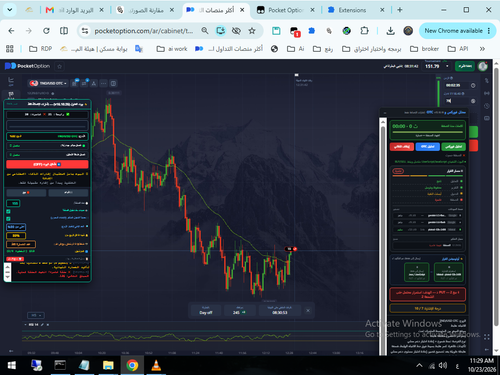Viewport: 500px width, 375px height.
Task: Open the broker bookmarks folder
Action: point(424,49)
